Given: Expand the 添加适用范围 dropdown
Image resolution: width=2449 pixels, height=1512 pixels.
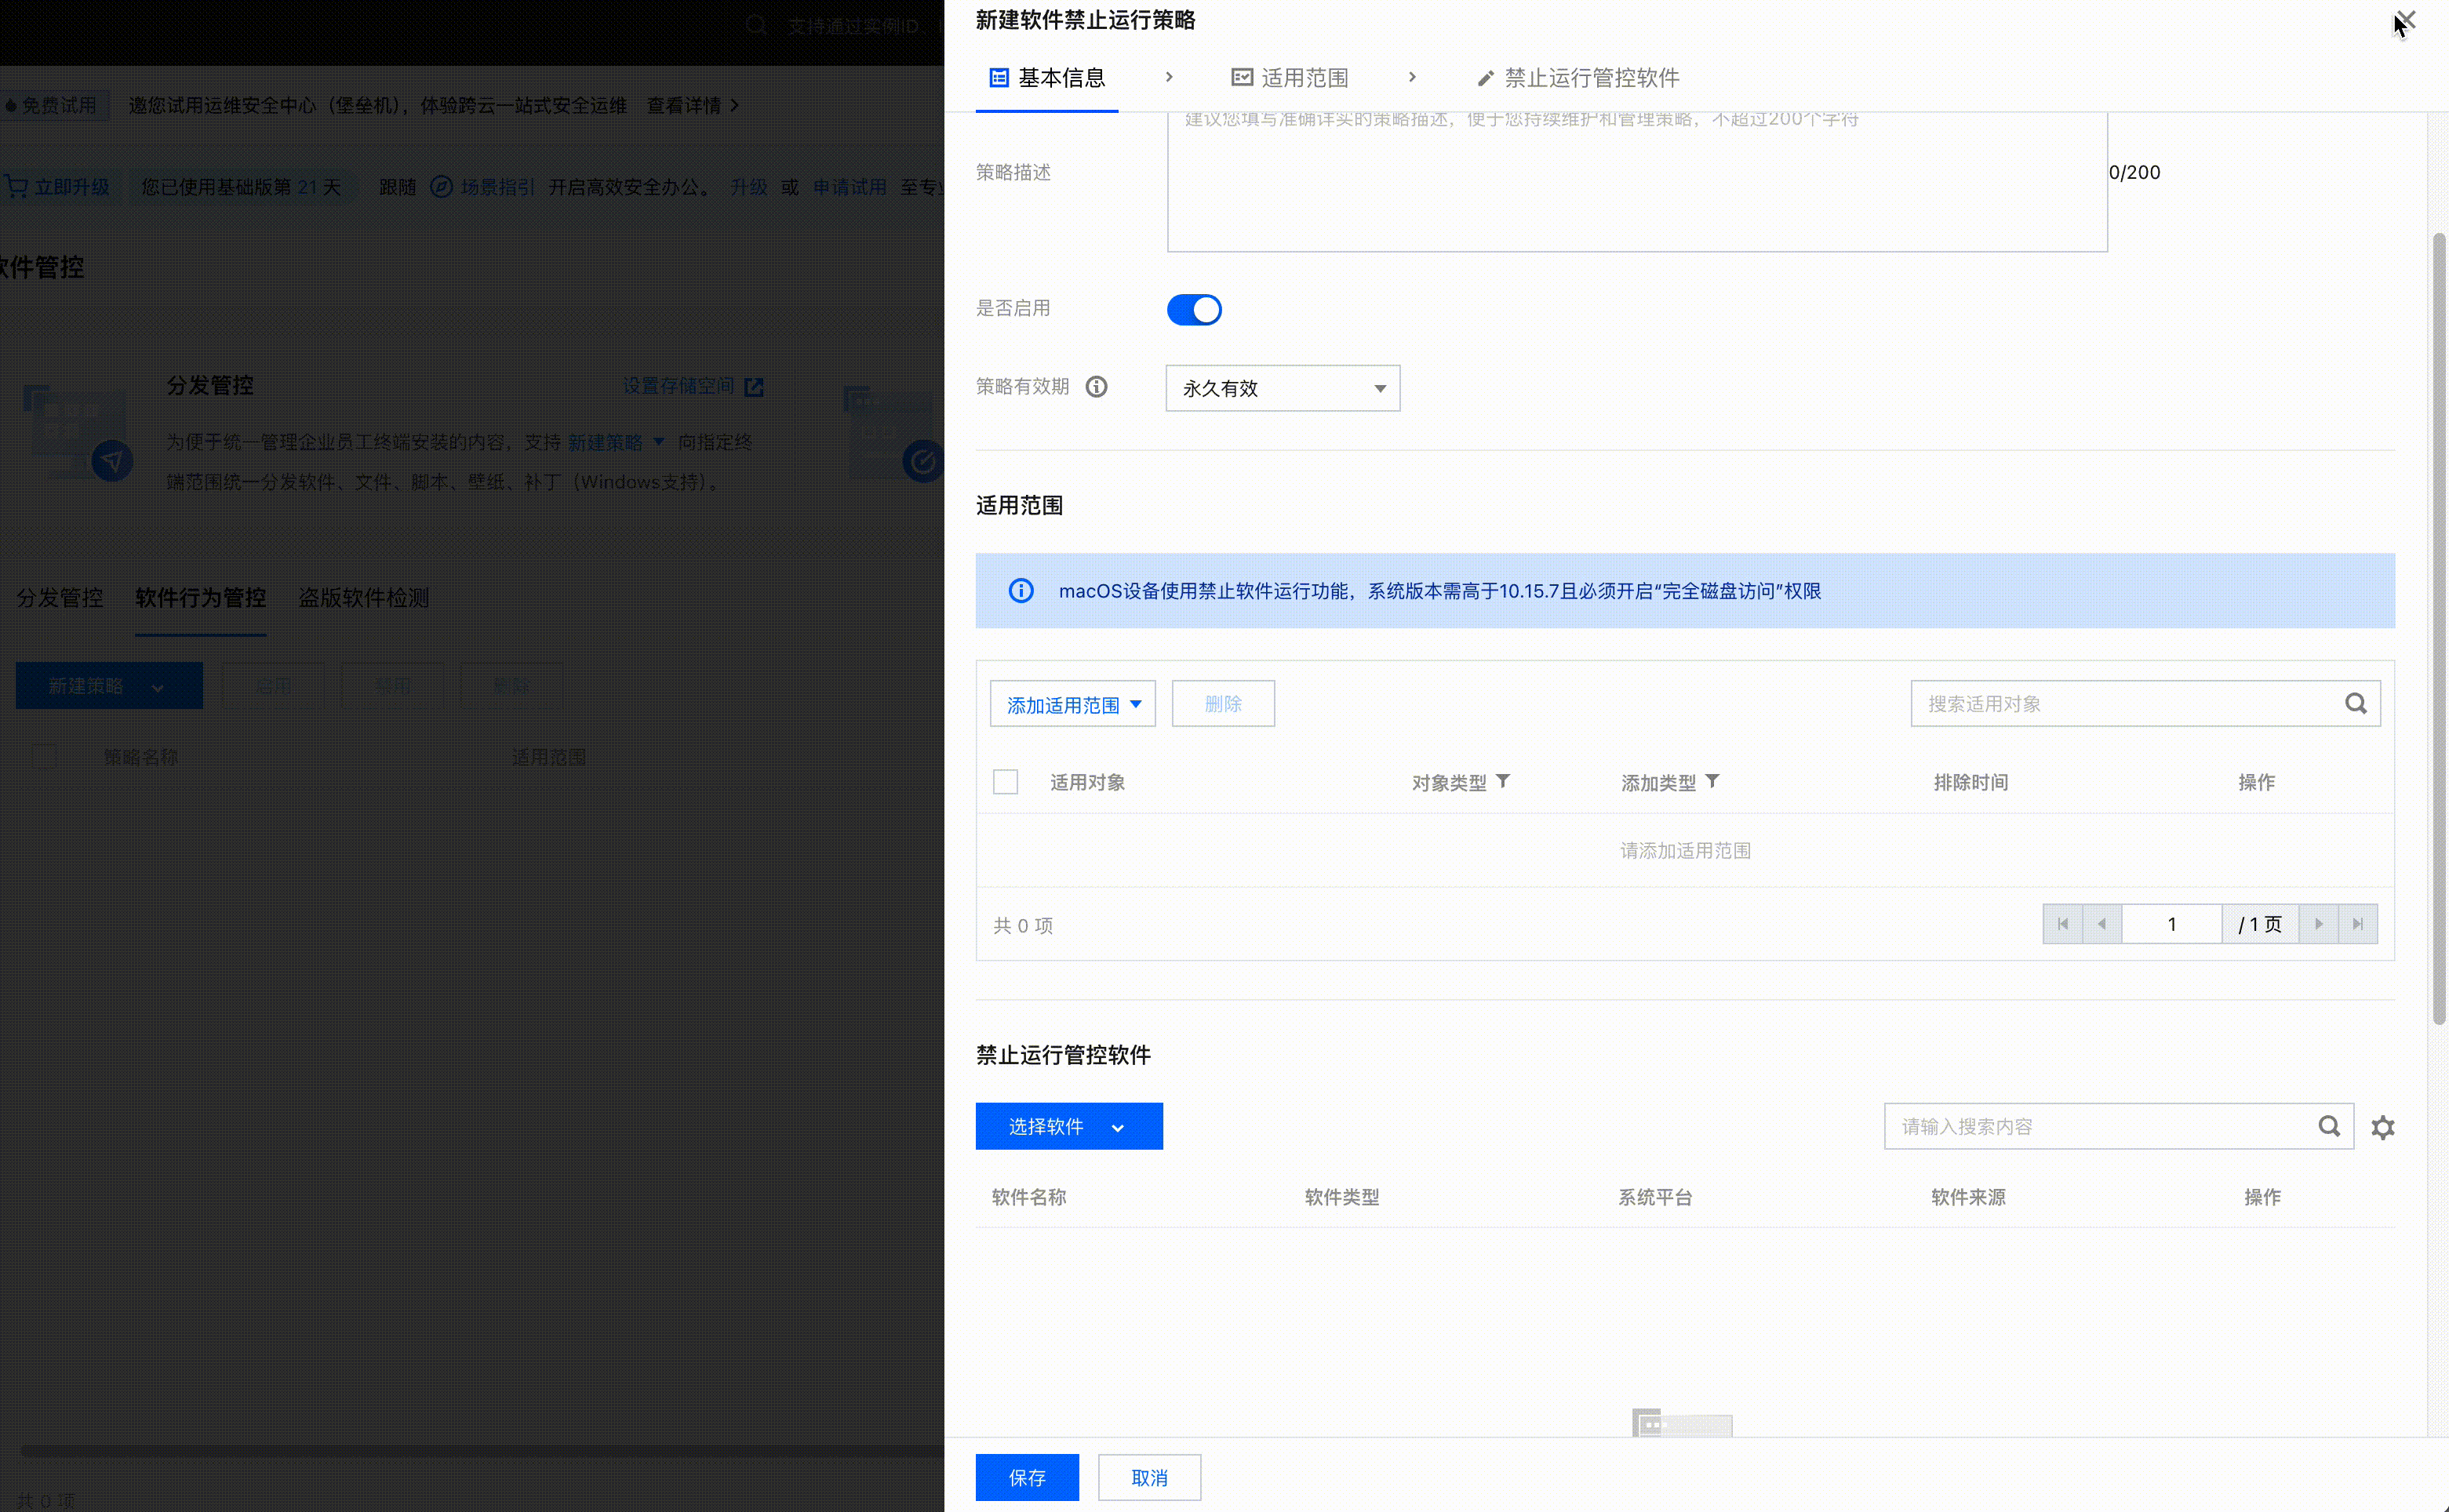Looking at the screenshot, I should coord(1072,705).
